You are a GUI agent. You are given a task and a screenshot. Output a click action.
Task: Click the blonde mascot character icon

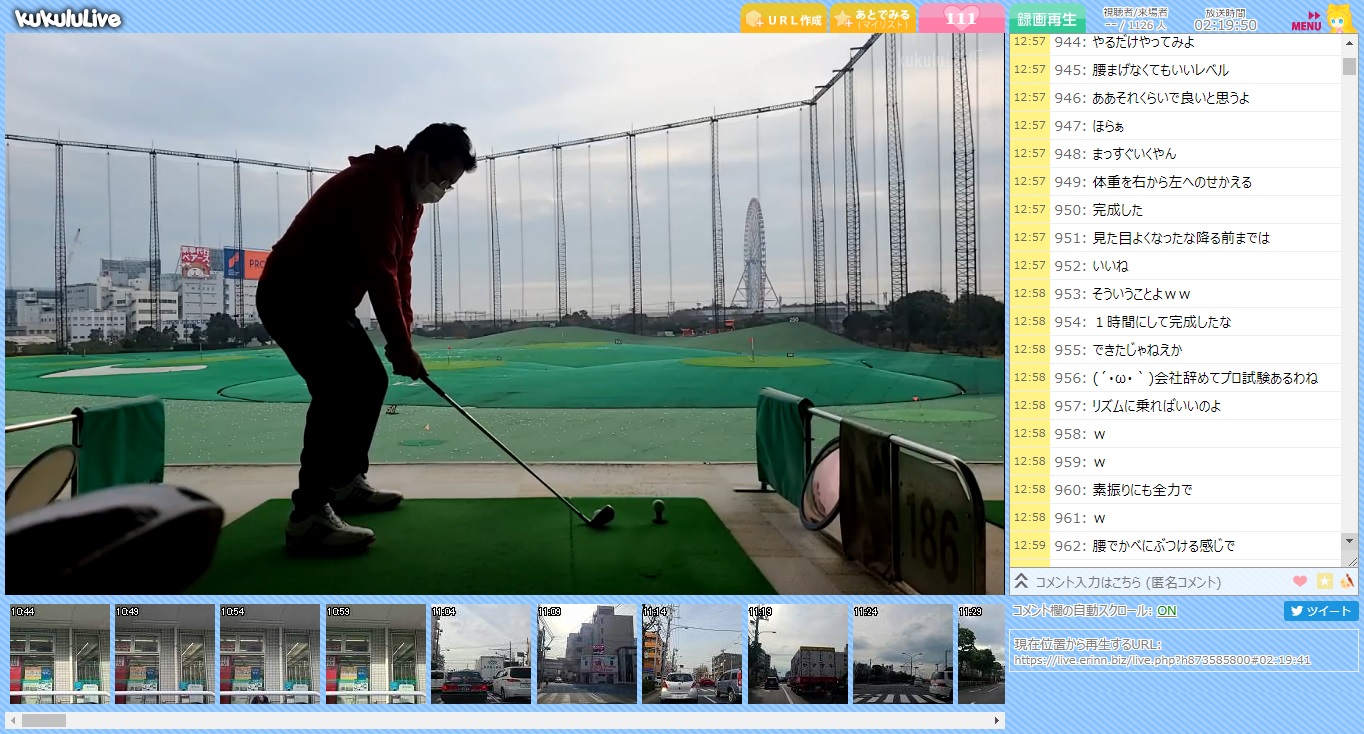[1339, 18]
